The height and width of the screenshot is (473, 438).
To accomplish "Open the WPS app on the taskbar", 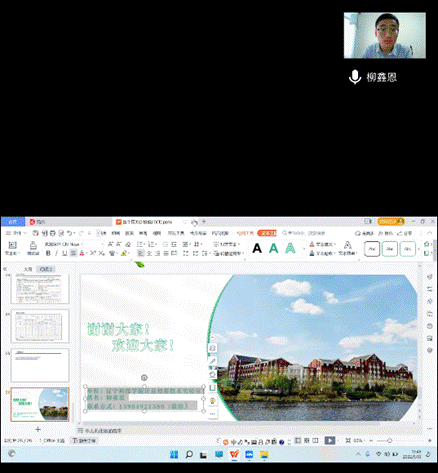I will tap(234, 454).
